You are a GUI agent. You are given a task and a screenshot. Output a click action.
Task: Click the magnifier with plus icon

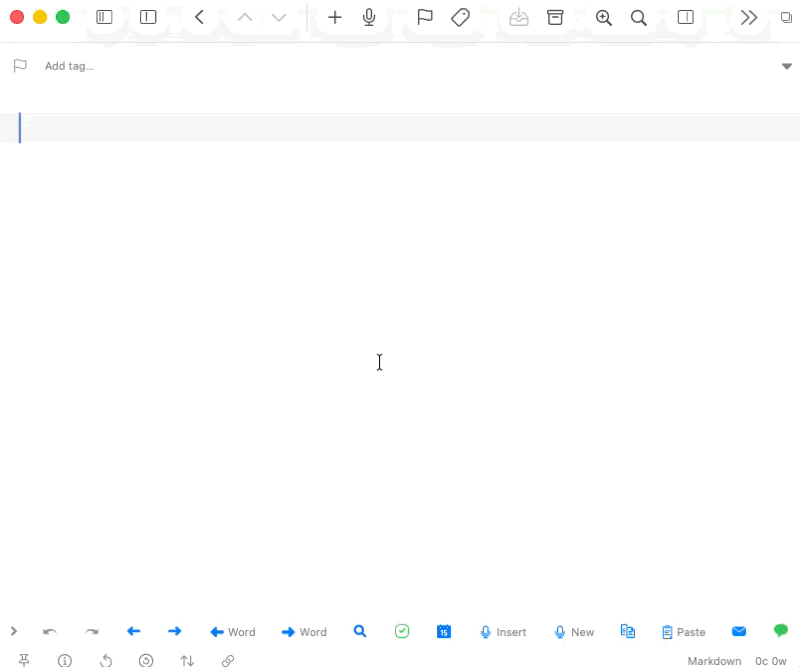click(x=603, y=17)
